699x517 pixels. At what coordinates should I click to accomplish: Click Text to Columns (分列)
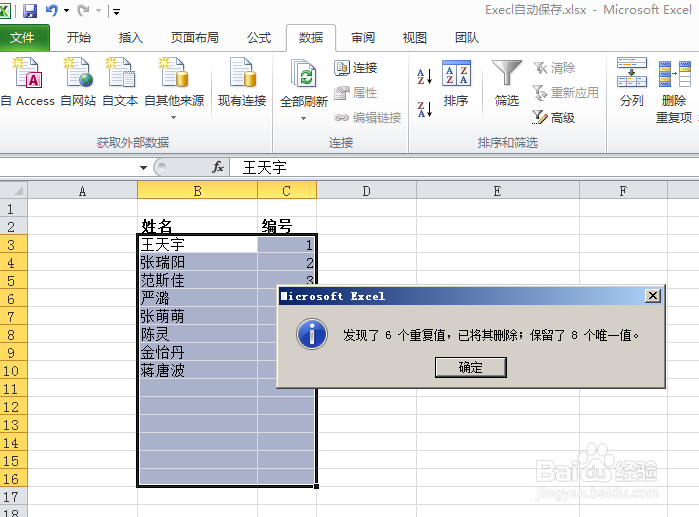coord(632,82)
